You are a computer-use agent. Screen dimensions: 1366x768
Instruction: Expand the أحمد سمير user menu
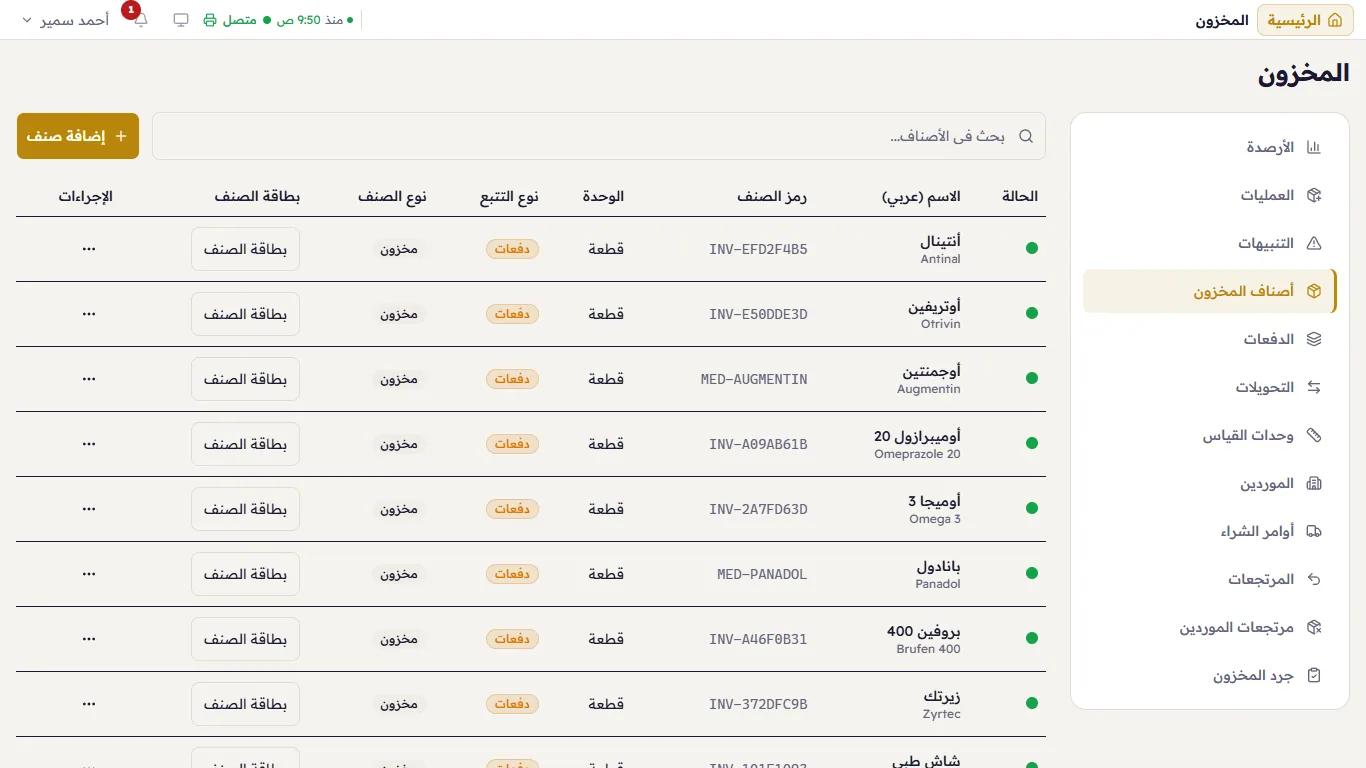(x=65, y=20)
